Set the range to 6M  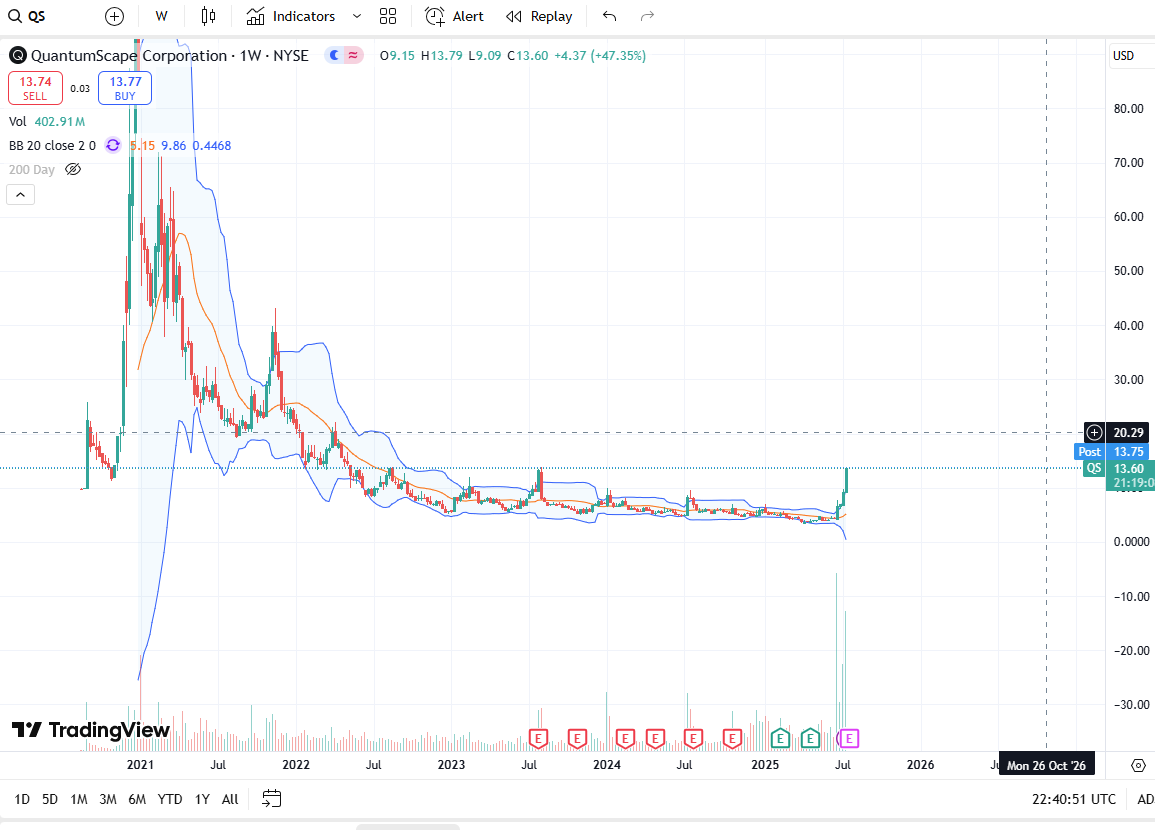[x=137, y=799]
